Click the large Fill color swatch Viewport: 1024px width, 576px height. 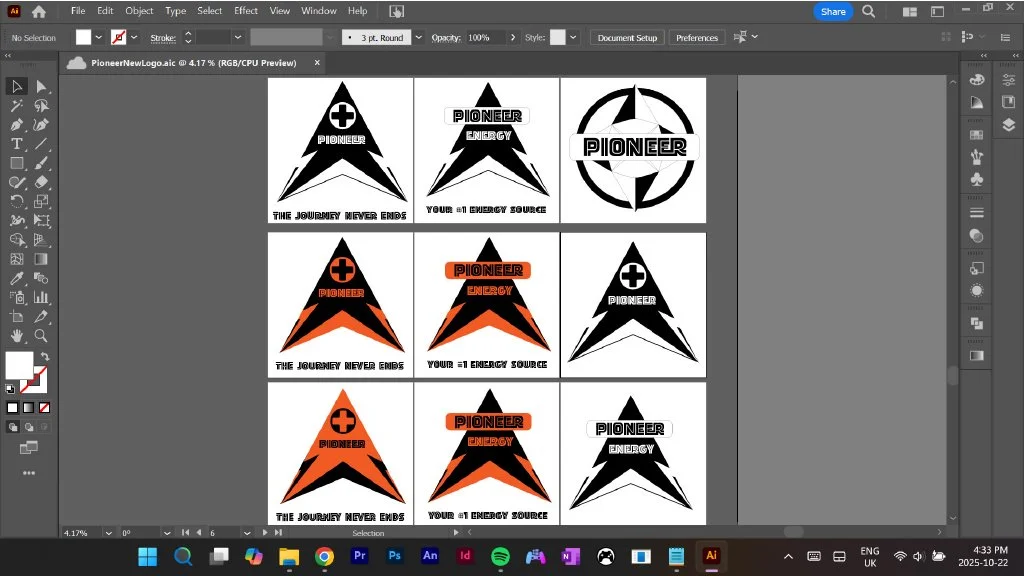(19, 365)
